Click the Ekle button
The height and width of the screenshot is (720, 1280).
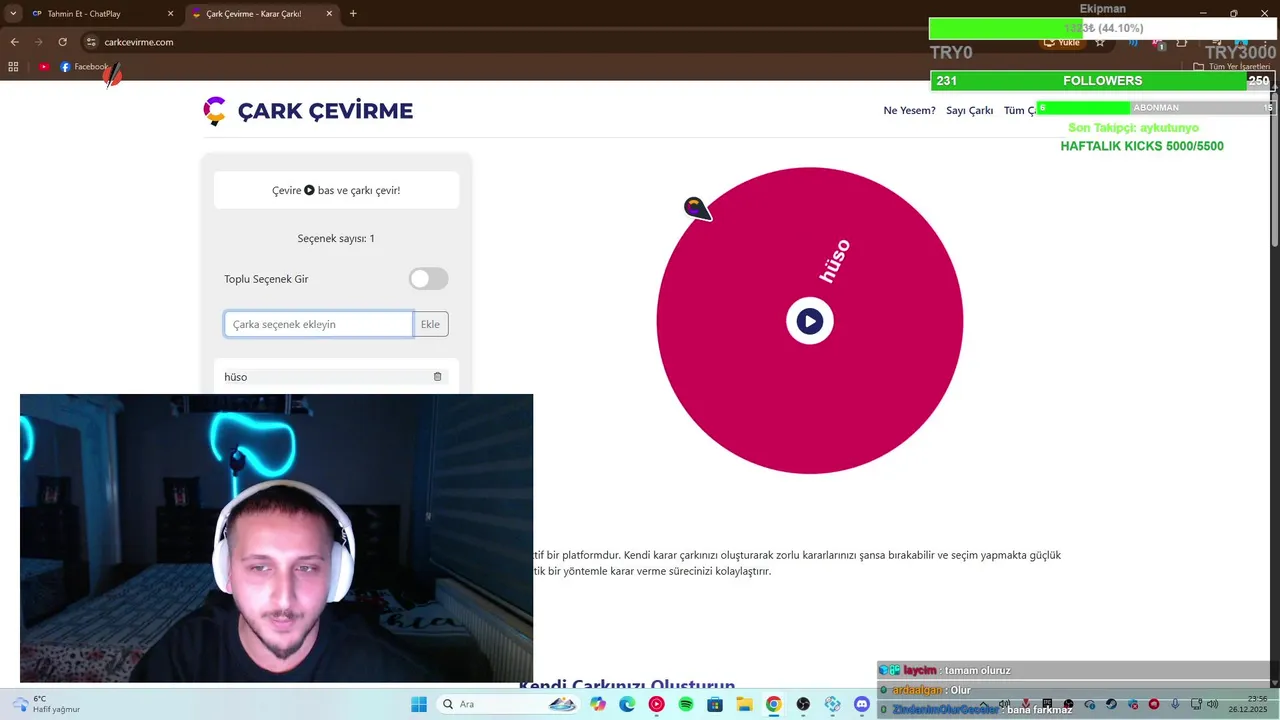(431, 324)
